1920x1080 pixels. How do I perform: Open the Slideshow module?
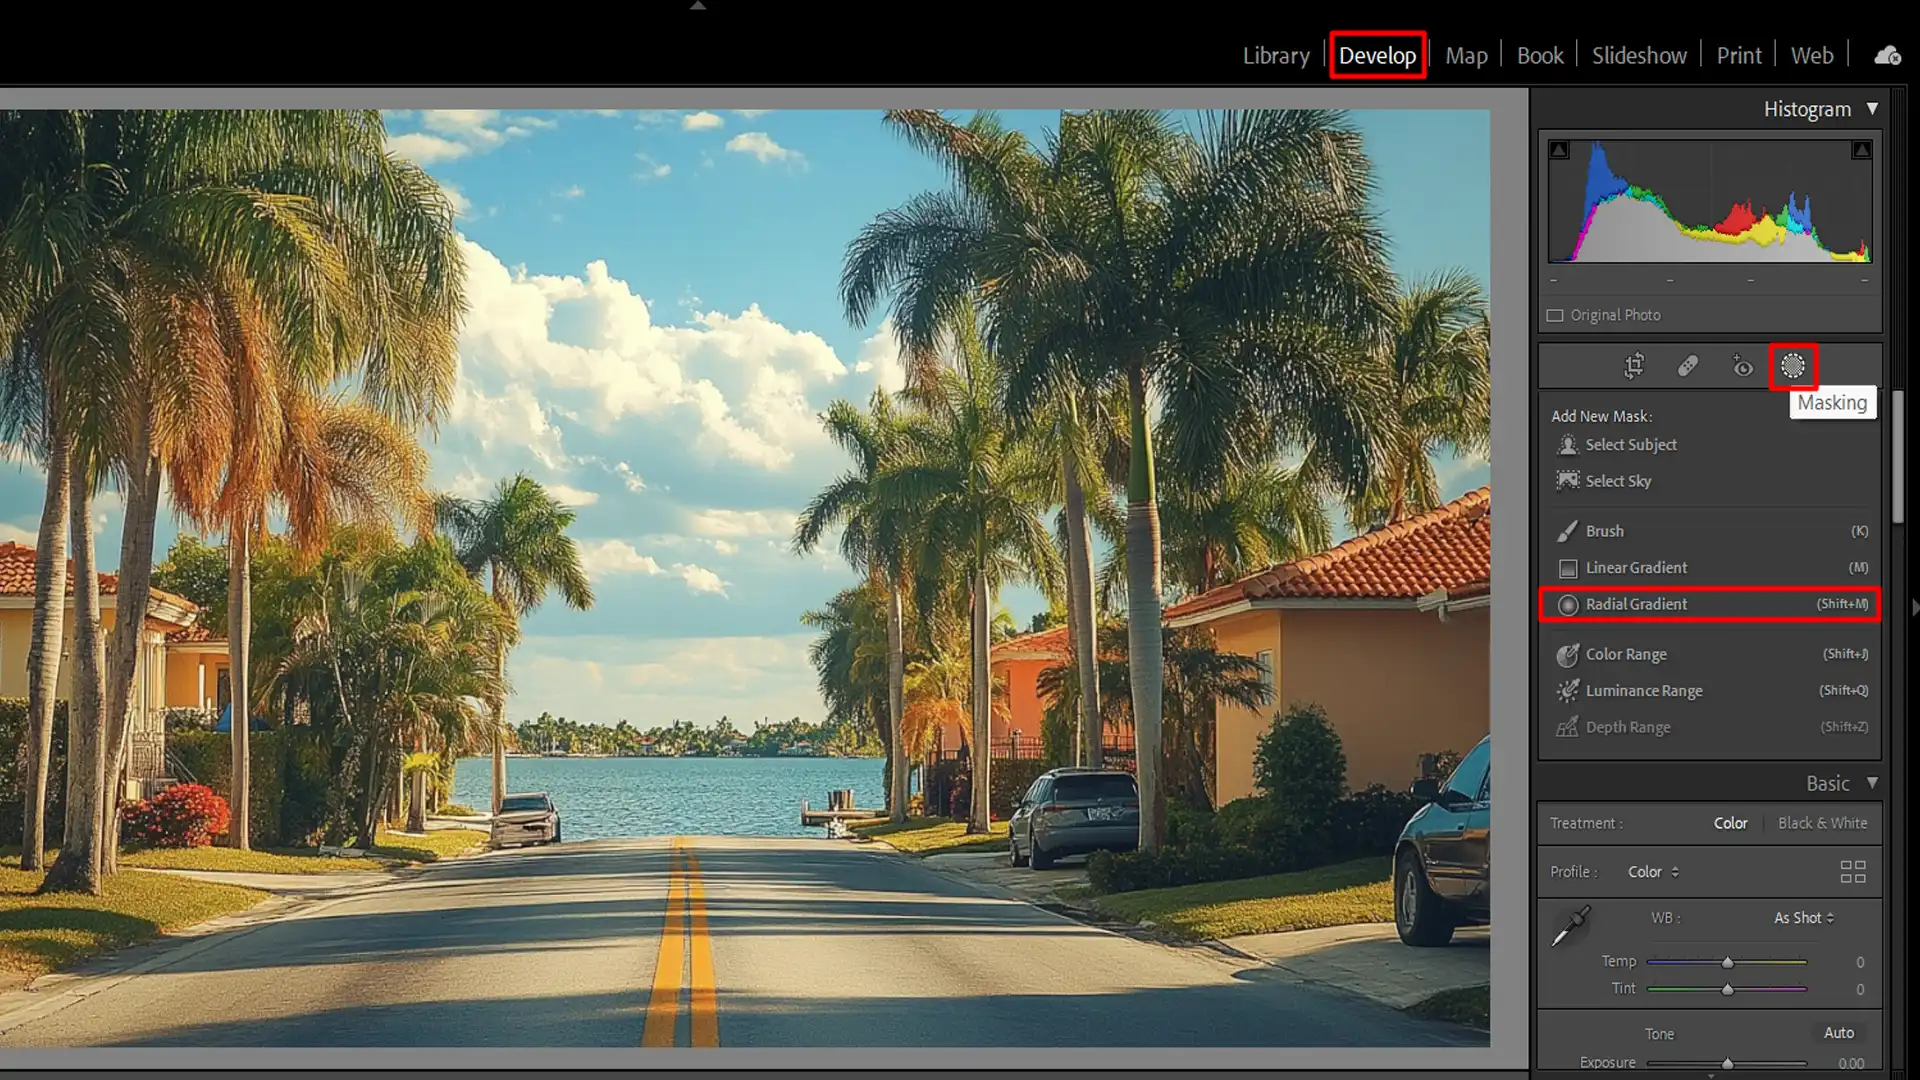tap(1638, 56)
